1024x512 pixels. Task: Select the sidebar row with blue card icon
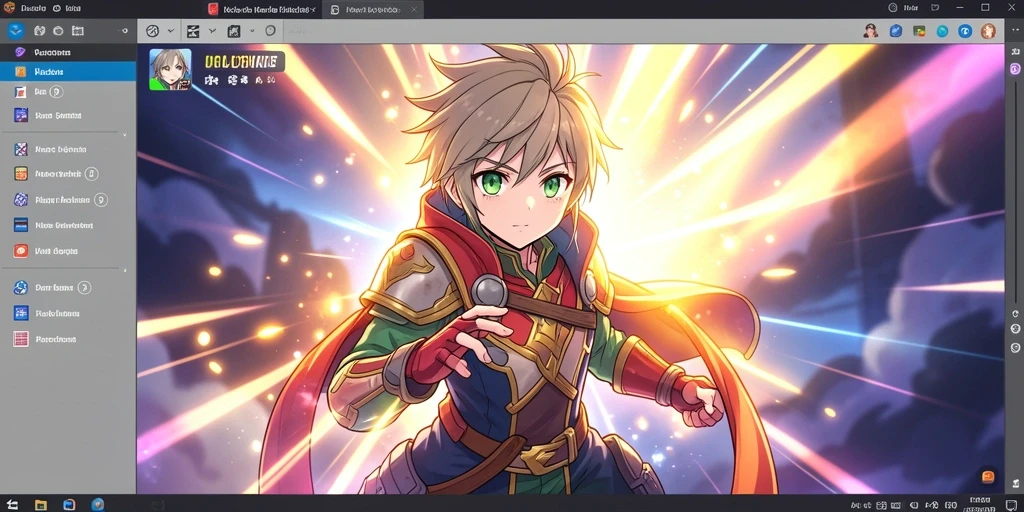point(68,225)
